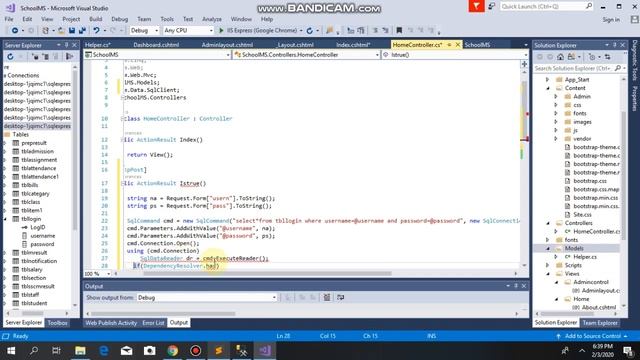Switch to the Error List tab
The width and height of the screenshot is (640, 360).
click(x=153, y=323)
